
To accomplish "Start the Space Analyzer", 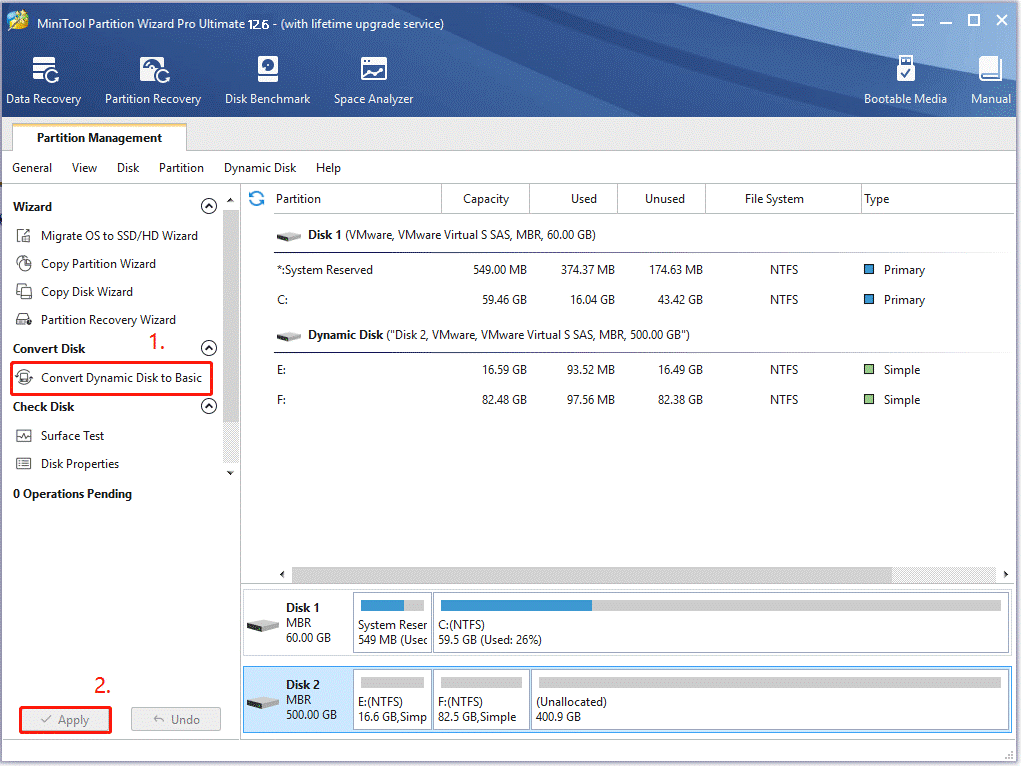I will (372, 80).
